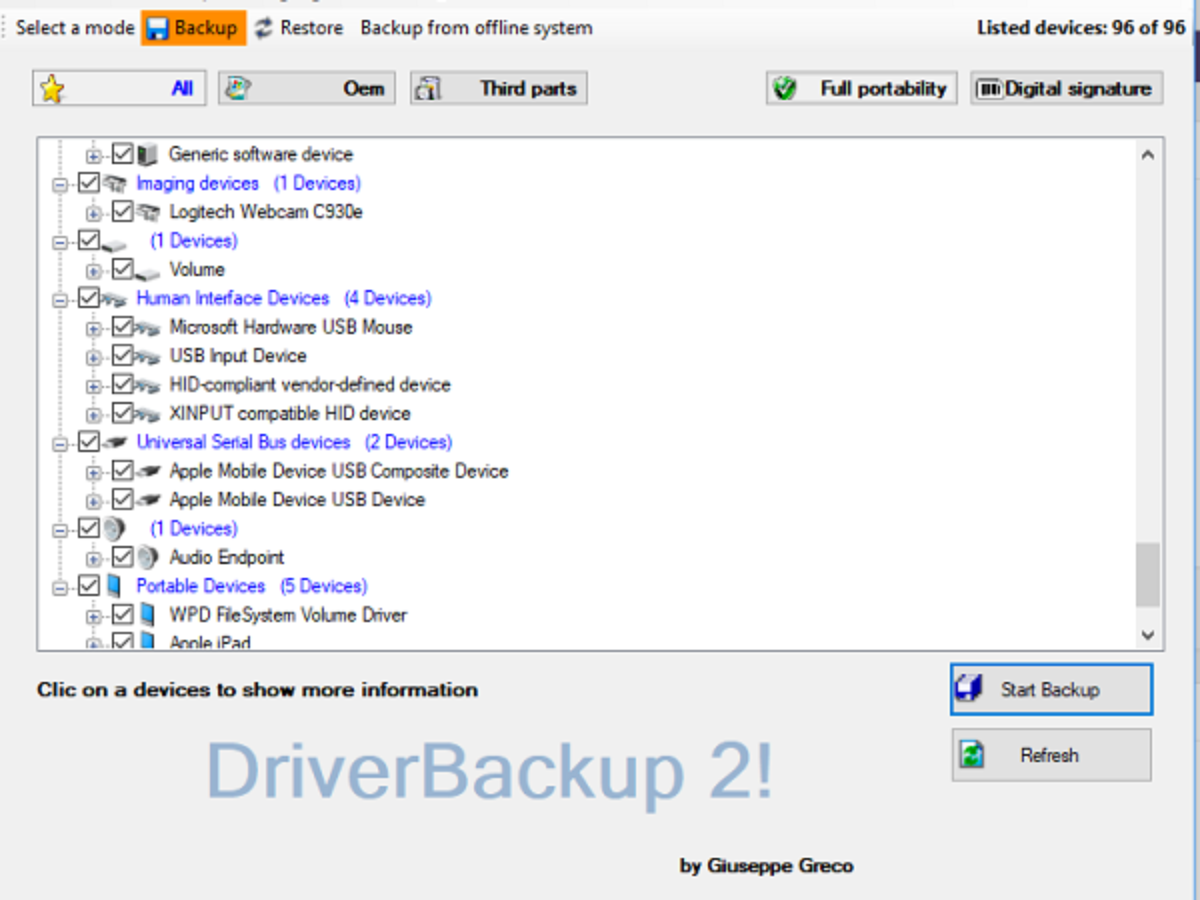
Task: Uncheck the Human Interface Devices checkbox
Action: [x=89, y=299]
